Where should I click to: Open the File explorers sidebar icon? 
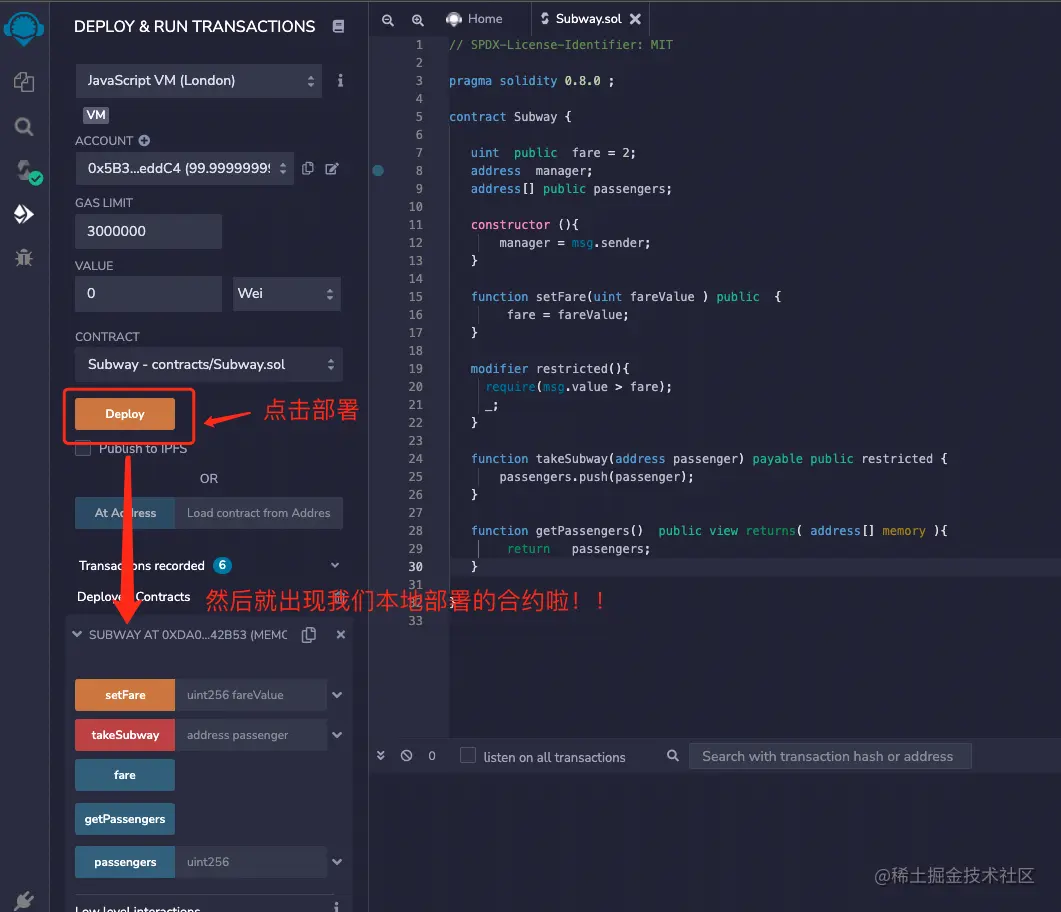coord(24,82)
